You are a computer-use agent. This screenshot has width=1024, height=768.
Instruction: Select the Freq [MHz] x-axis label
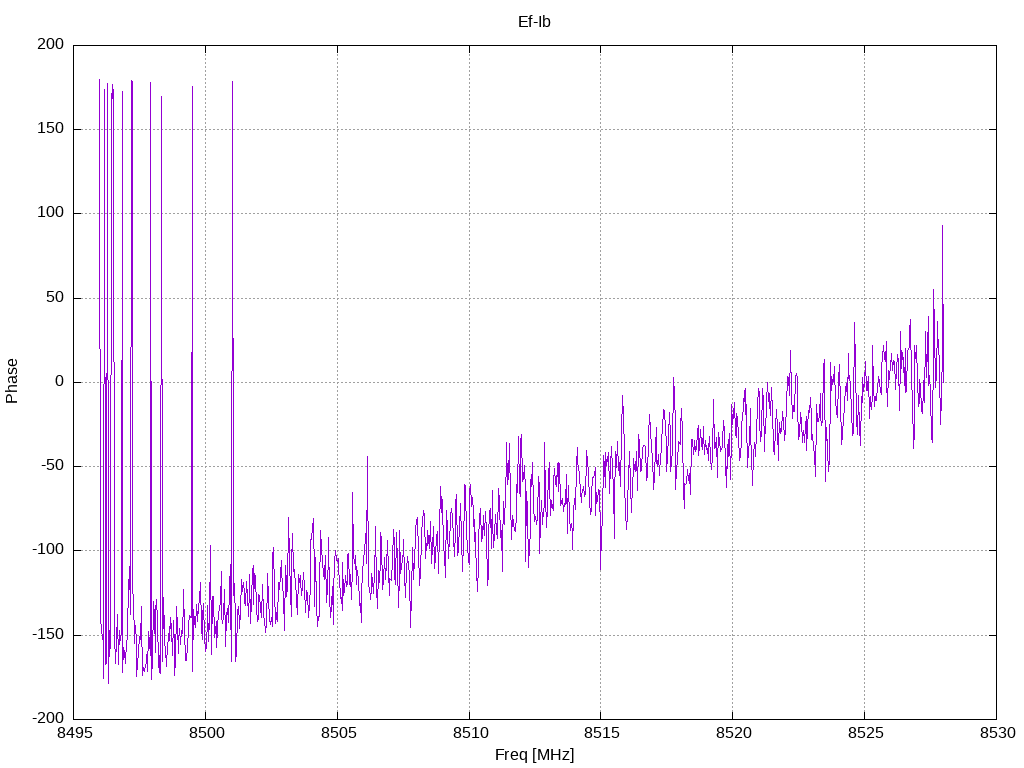point(534,755)
